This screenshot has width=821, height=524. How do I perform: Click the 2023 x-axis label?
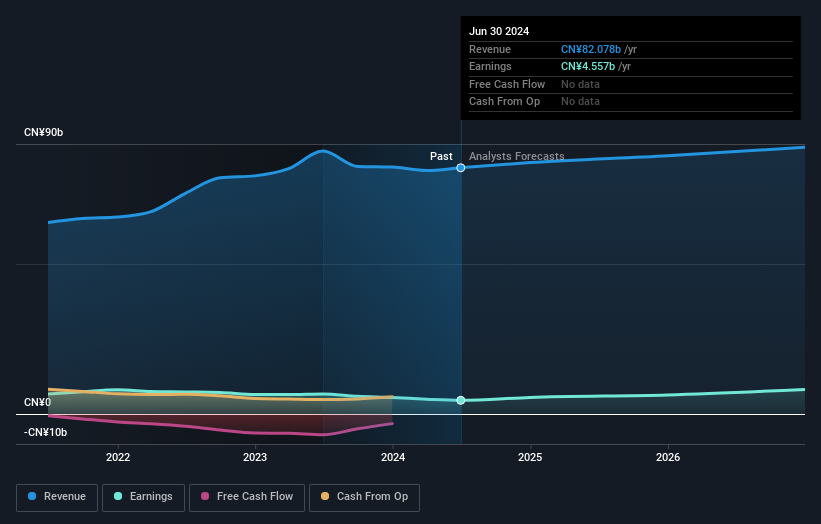[255, 457]
